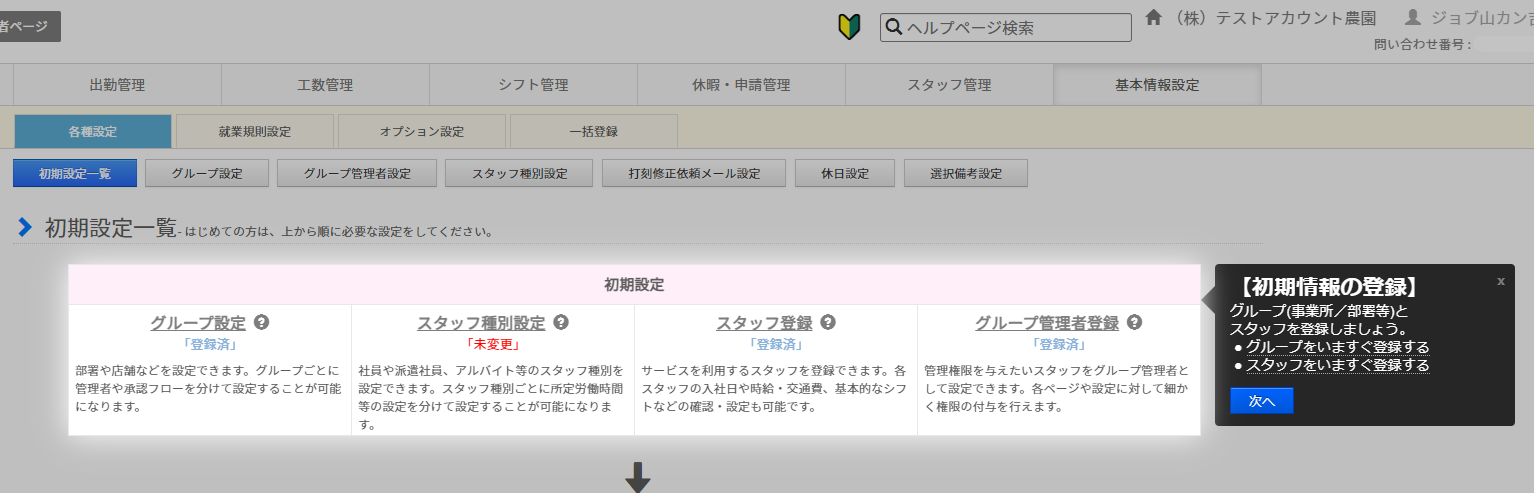Click the blue 次へ button

point(1261,401)
